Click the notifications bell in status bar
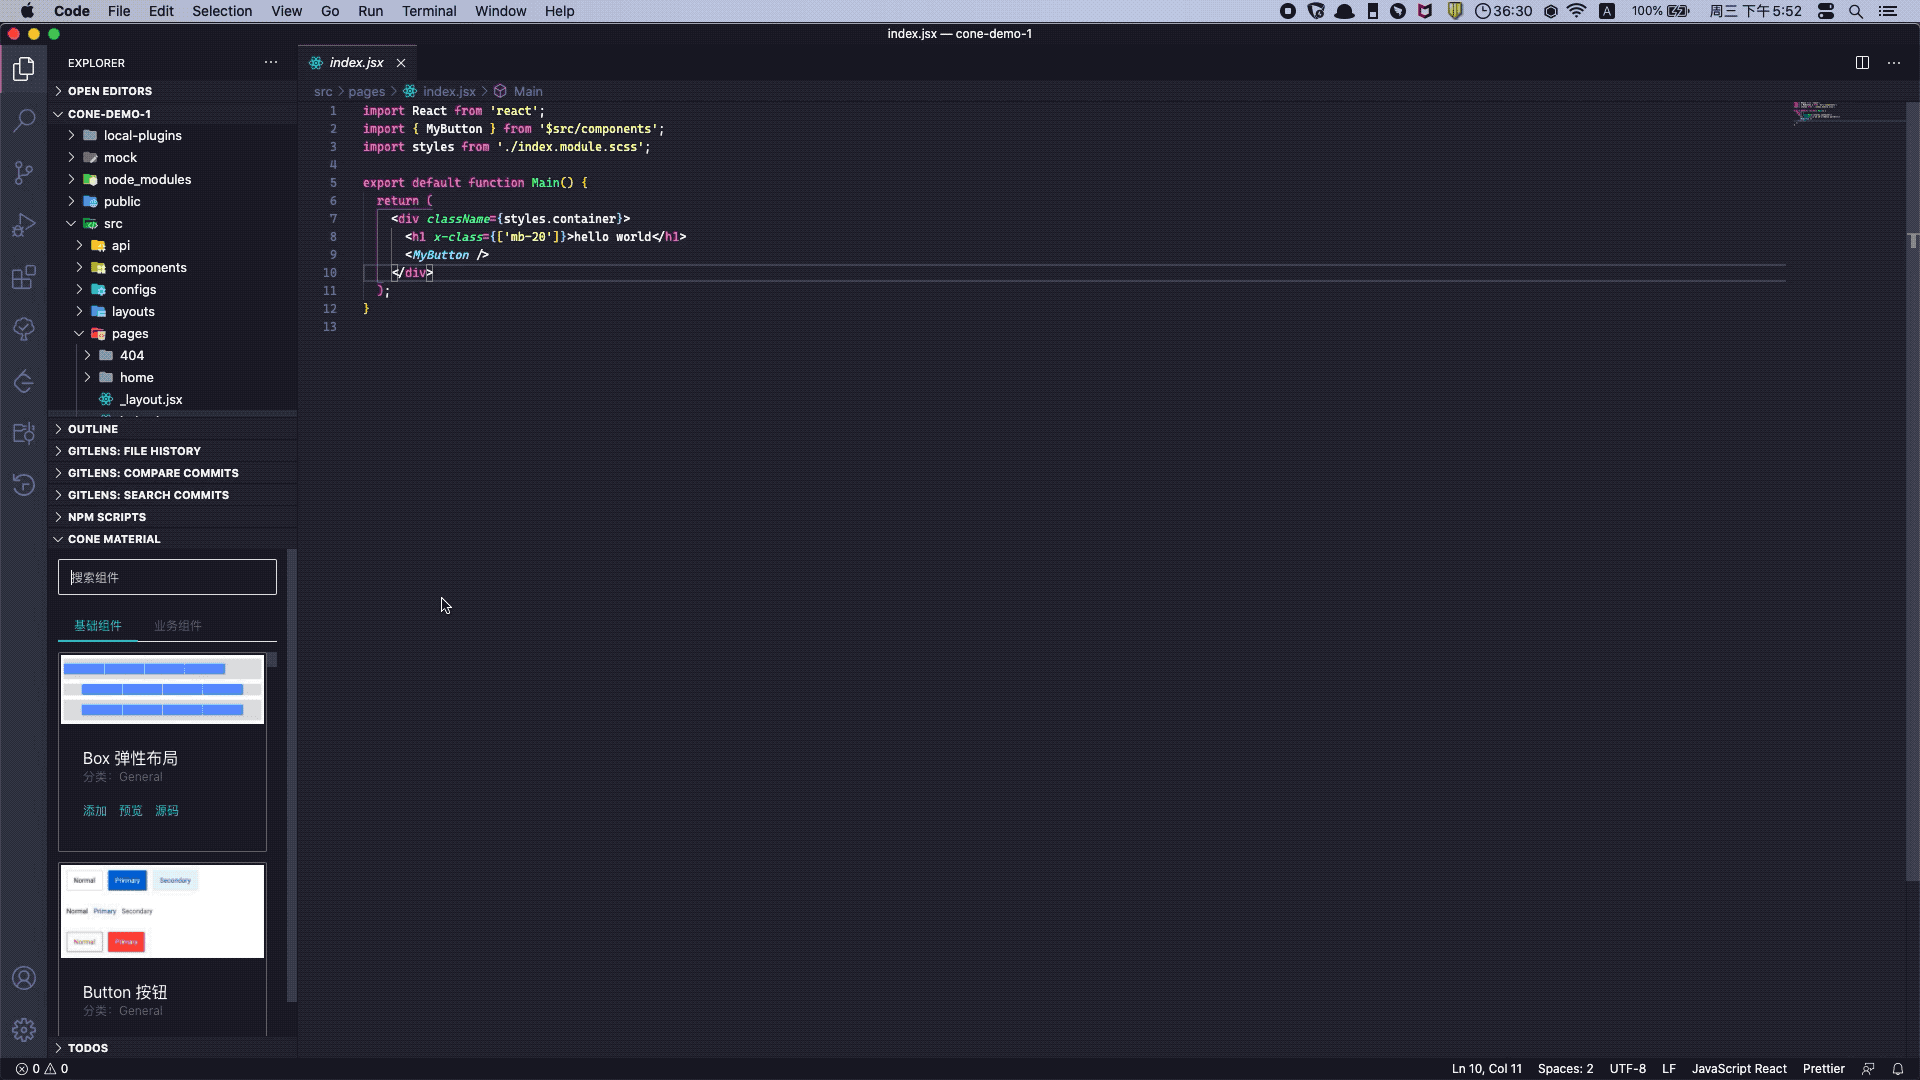 [1897, 1068]
